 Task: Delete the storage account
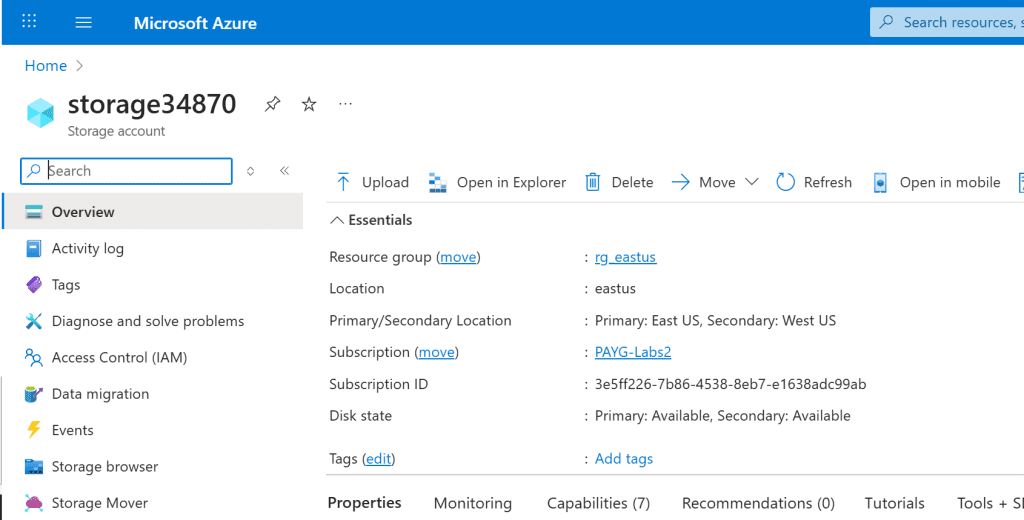[619, 182]
